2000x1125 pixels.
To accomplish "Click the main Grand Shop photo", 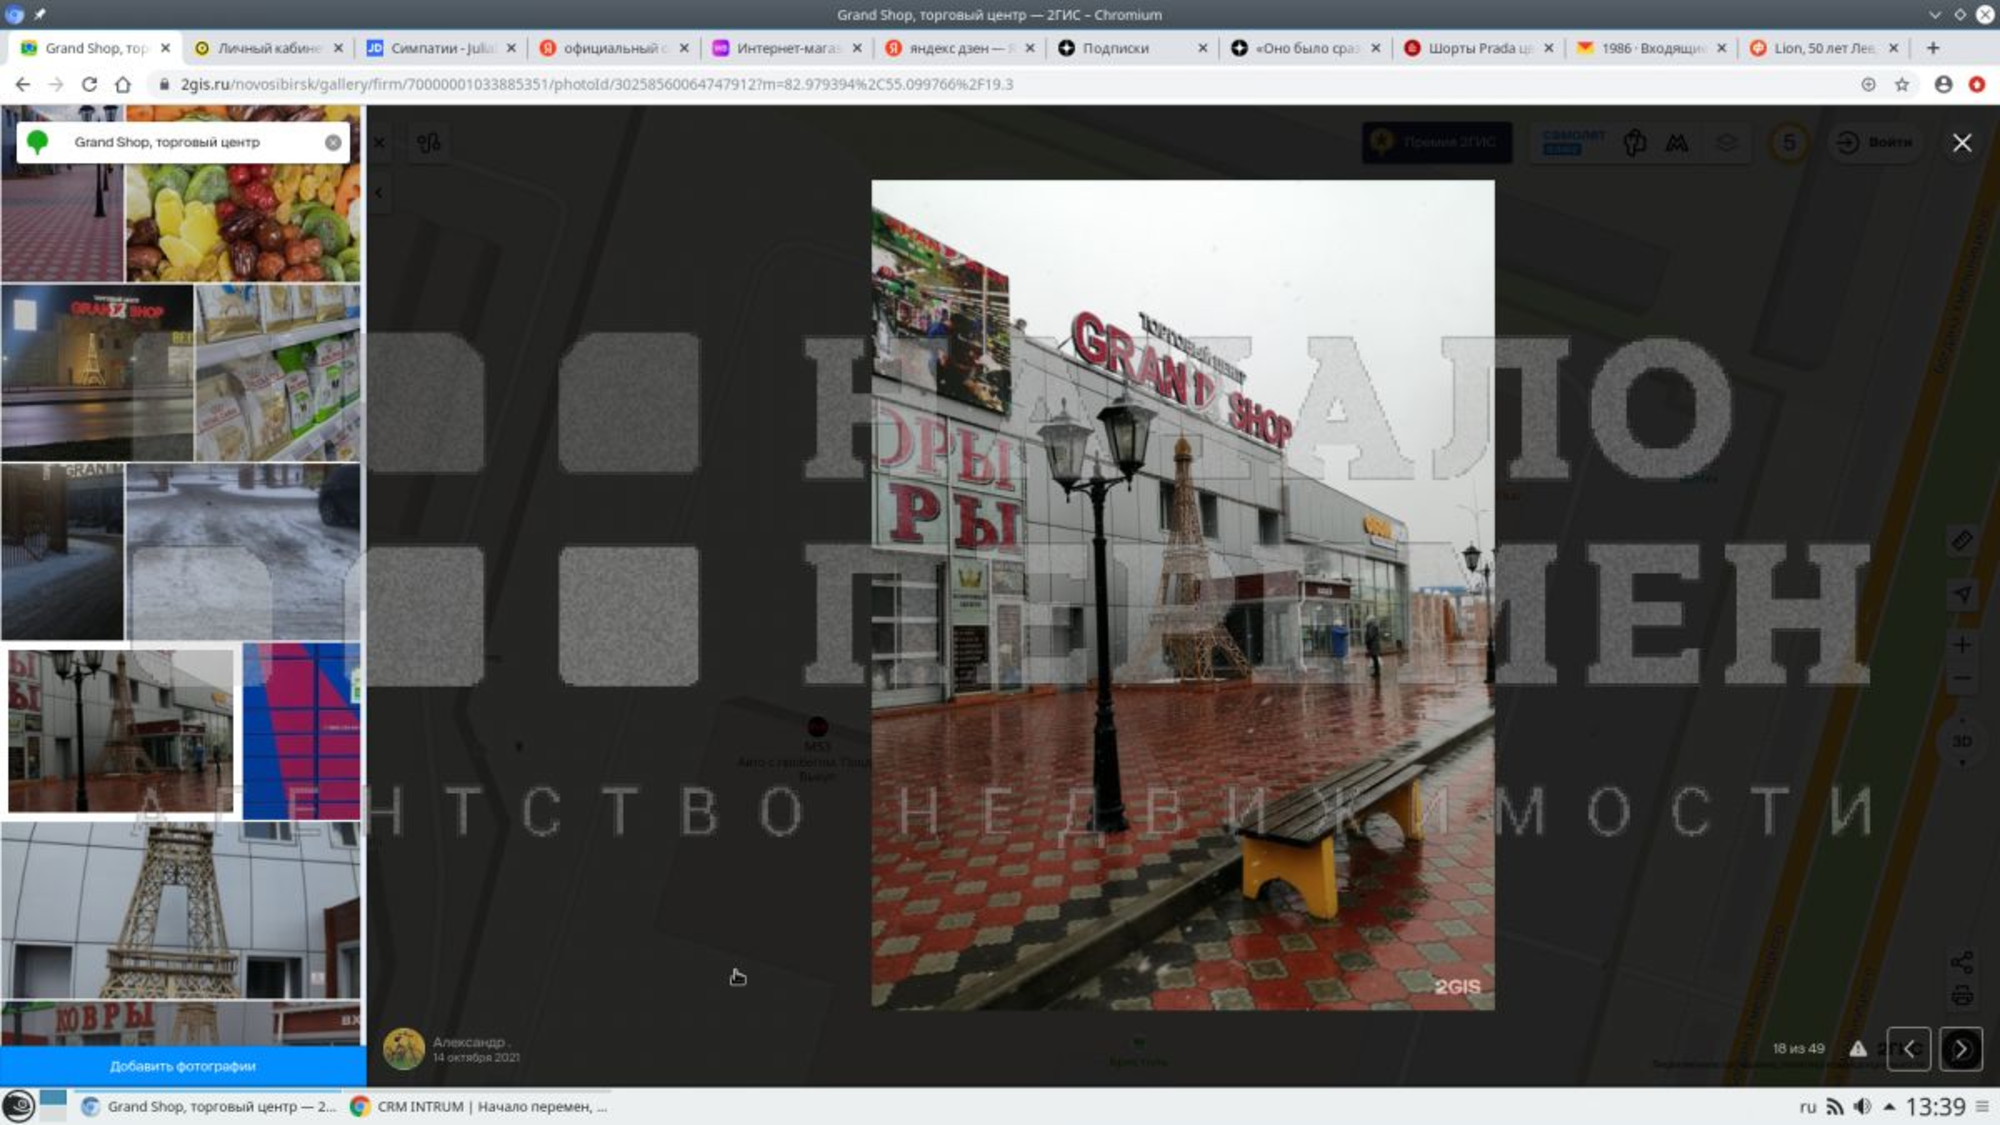I will click(x=1183, y=595).
